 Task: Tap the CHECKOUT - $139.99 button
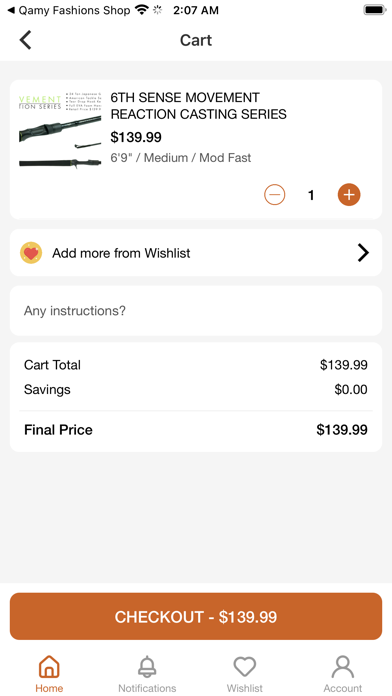[196, 617]
